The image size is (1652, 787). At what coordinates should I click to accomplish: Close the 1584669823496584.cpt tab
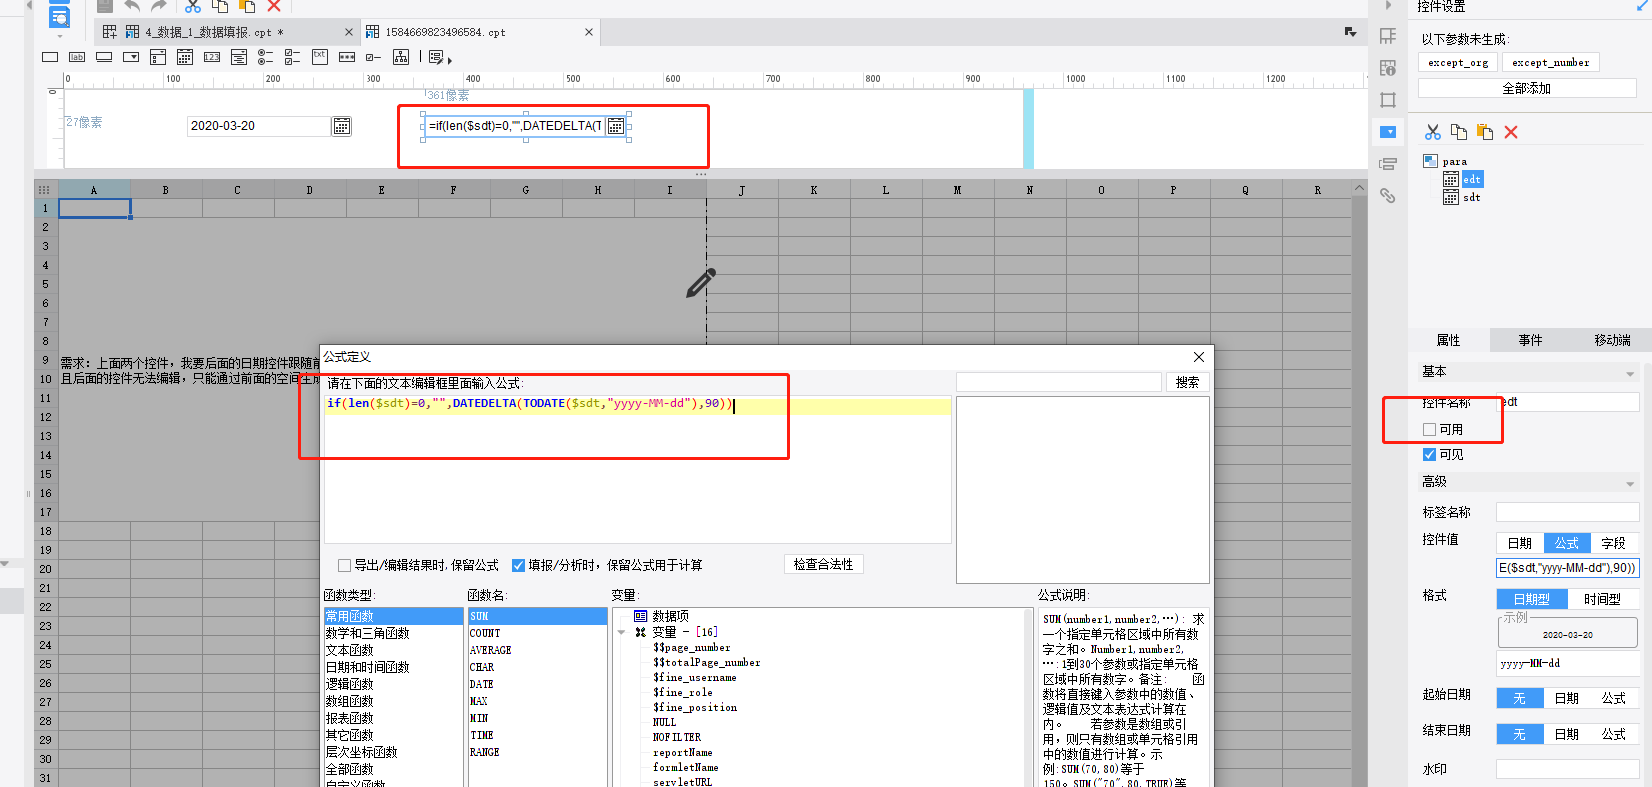pos(589,32)
